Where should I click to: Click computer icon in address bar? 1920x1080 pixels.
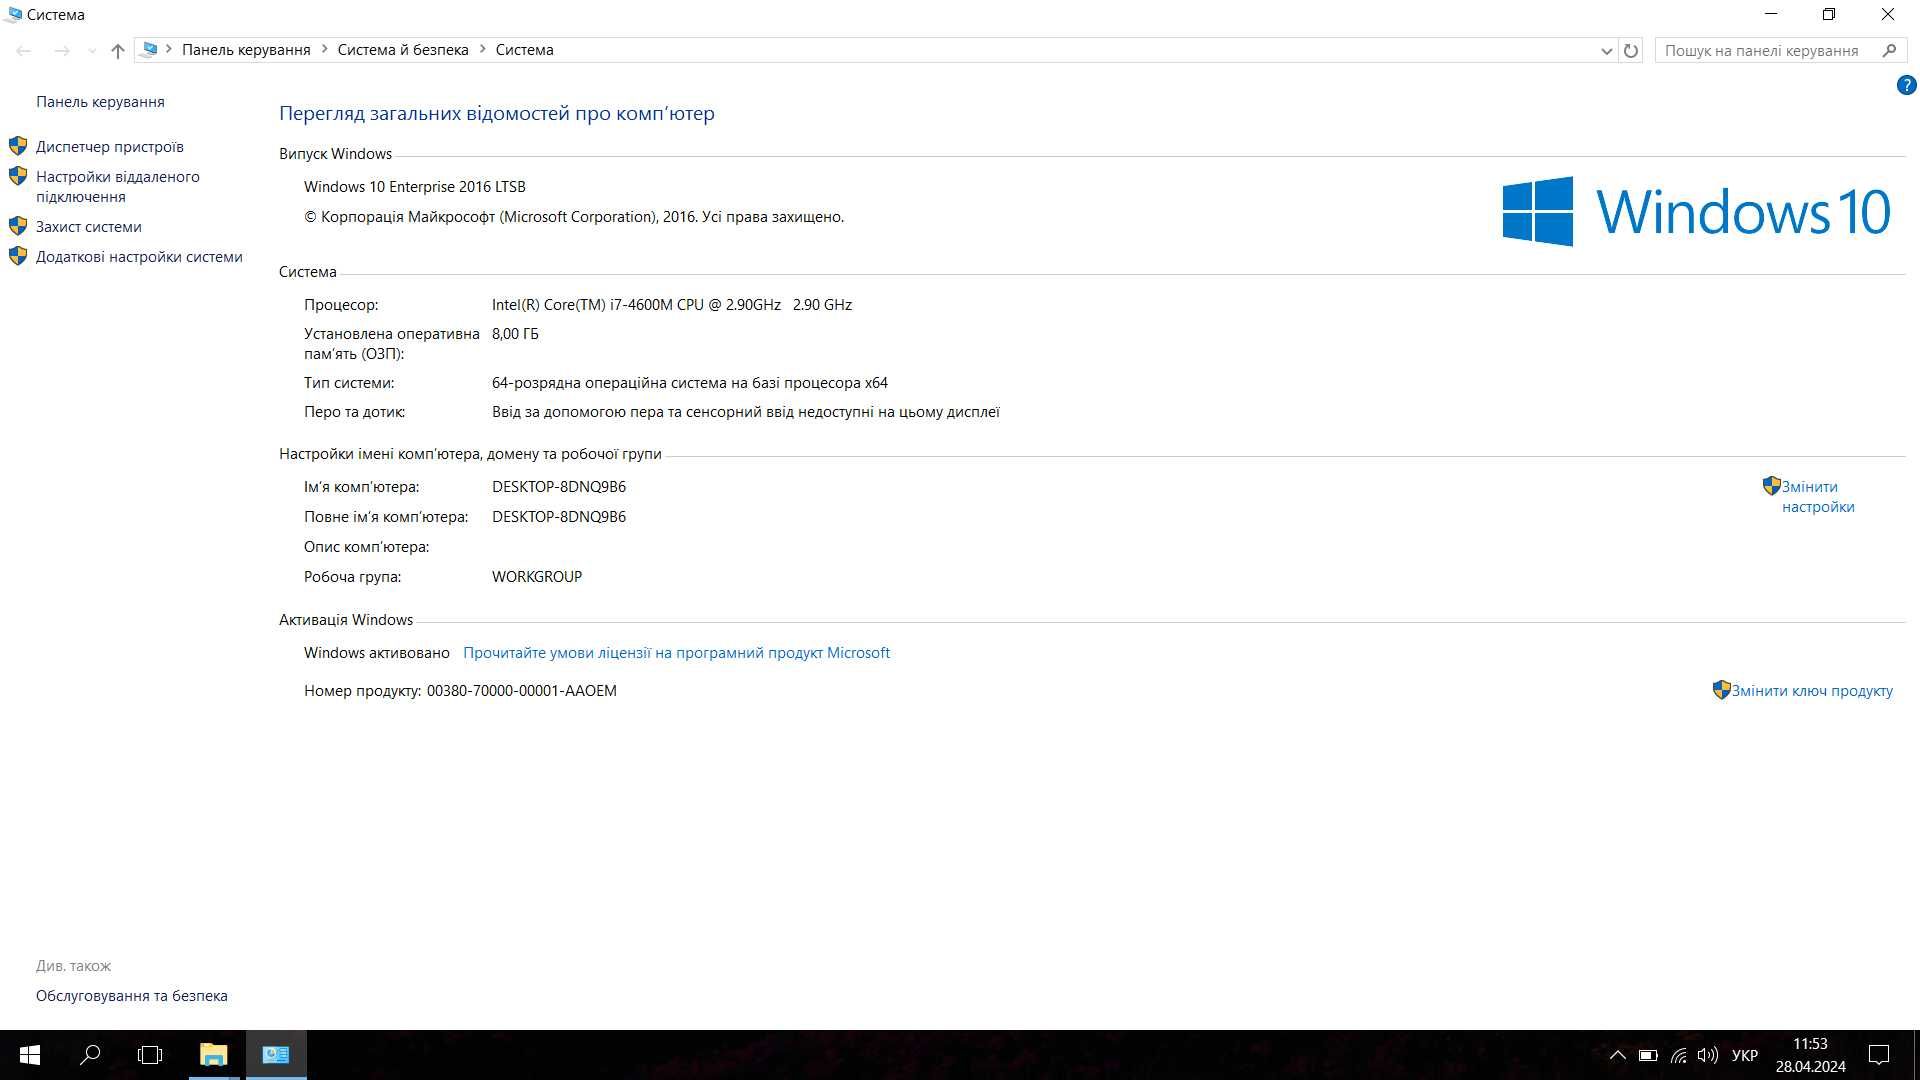[150, 49]
